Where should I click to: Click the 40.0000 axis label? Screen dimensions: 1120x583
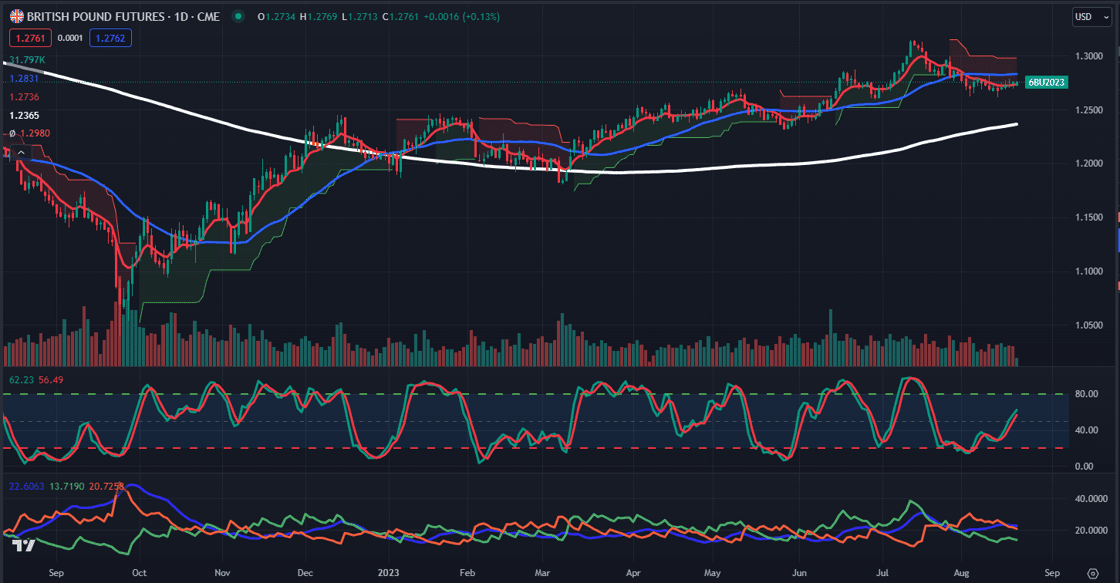click(1091, 499)
